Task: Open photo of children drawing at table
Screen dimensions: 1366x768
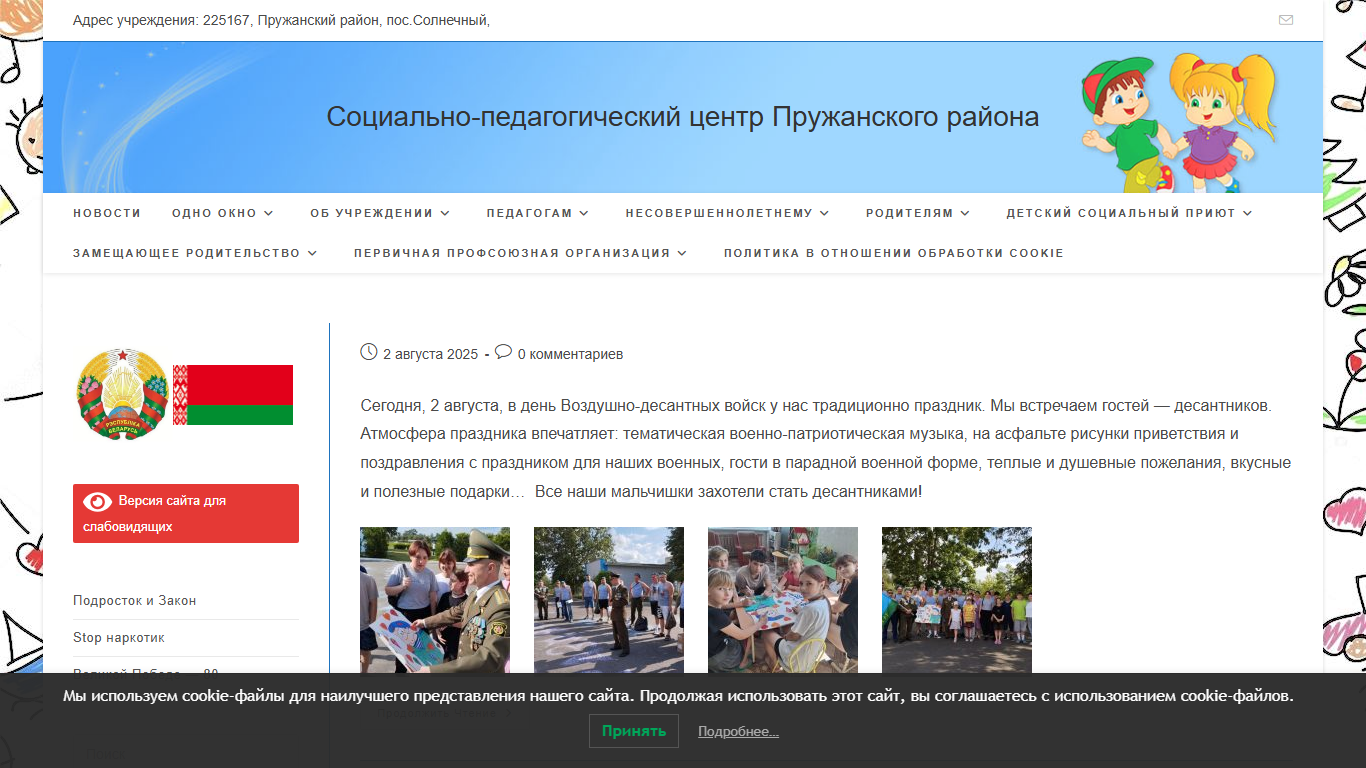Action: coord(783,600)
